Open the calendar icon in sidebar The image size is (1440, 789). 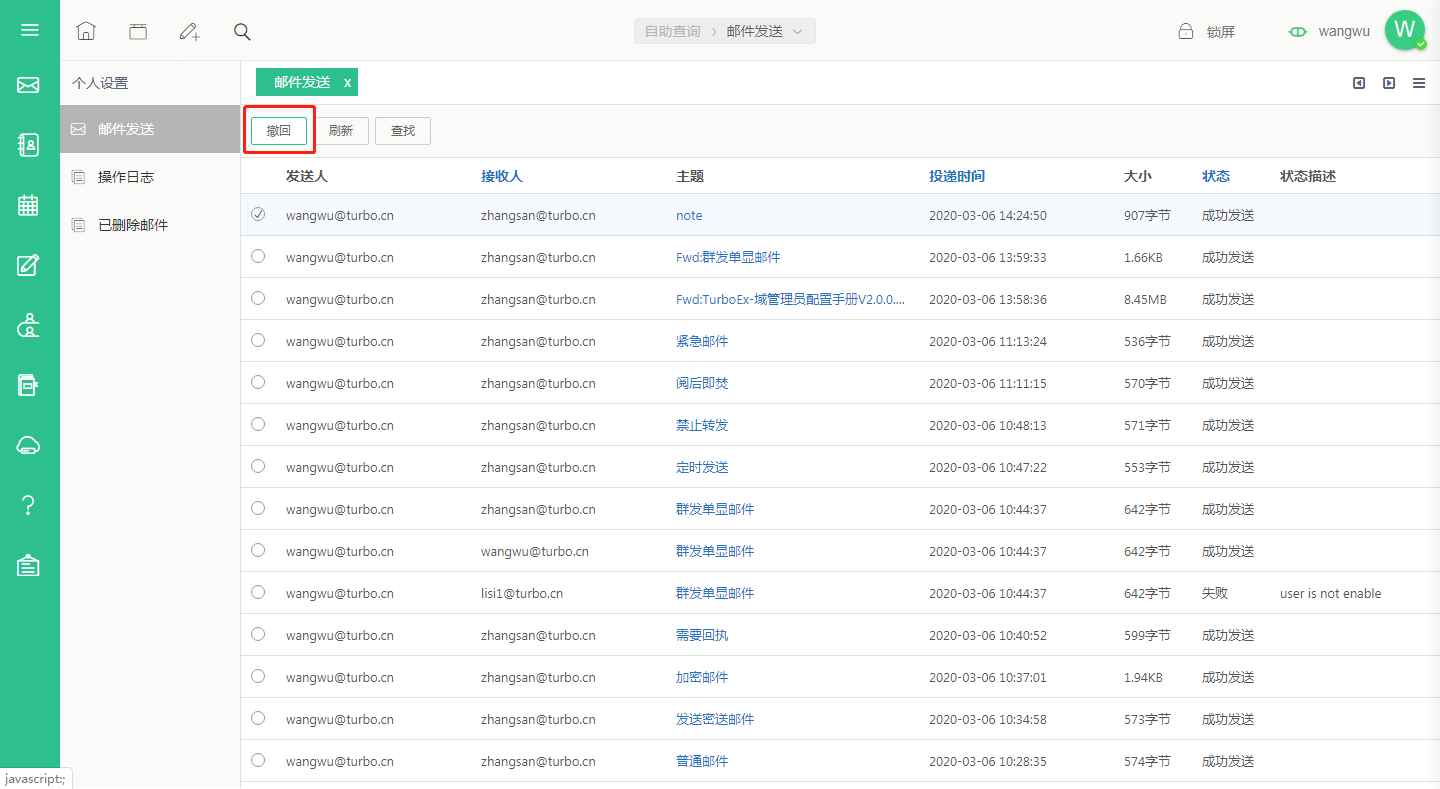[28, 205]
